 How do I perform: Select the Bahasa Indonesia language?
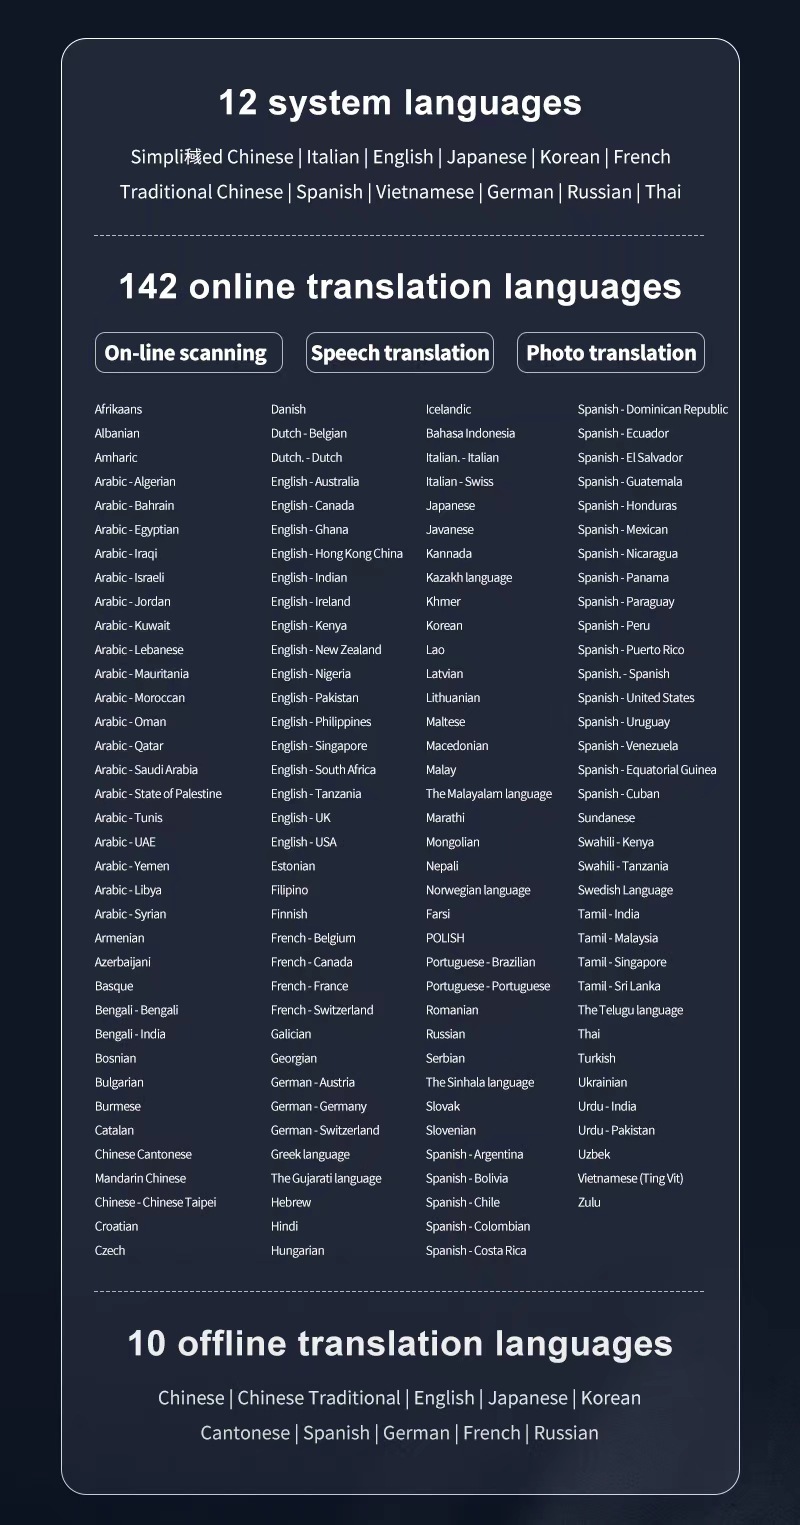coord(470,433)
